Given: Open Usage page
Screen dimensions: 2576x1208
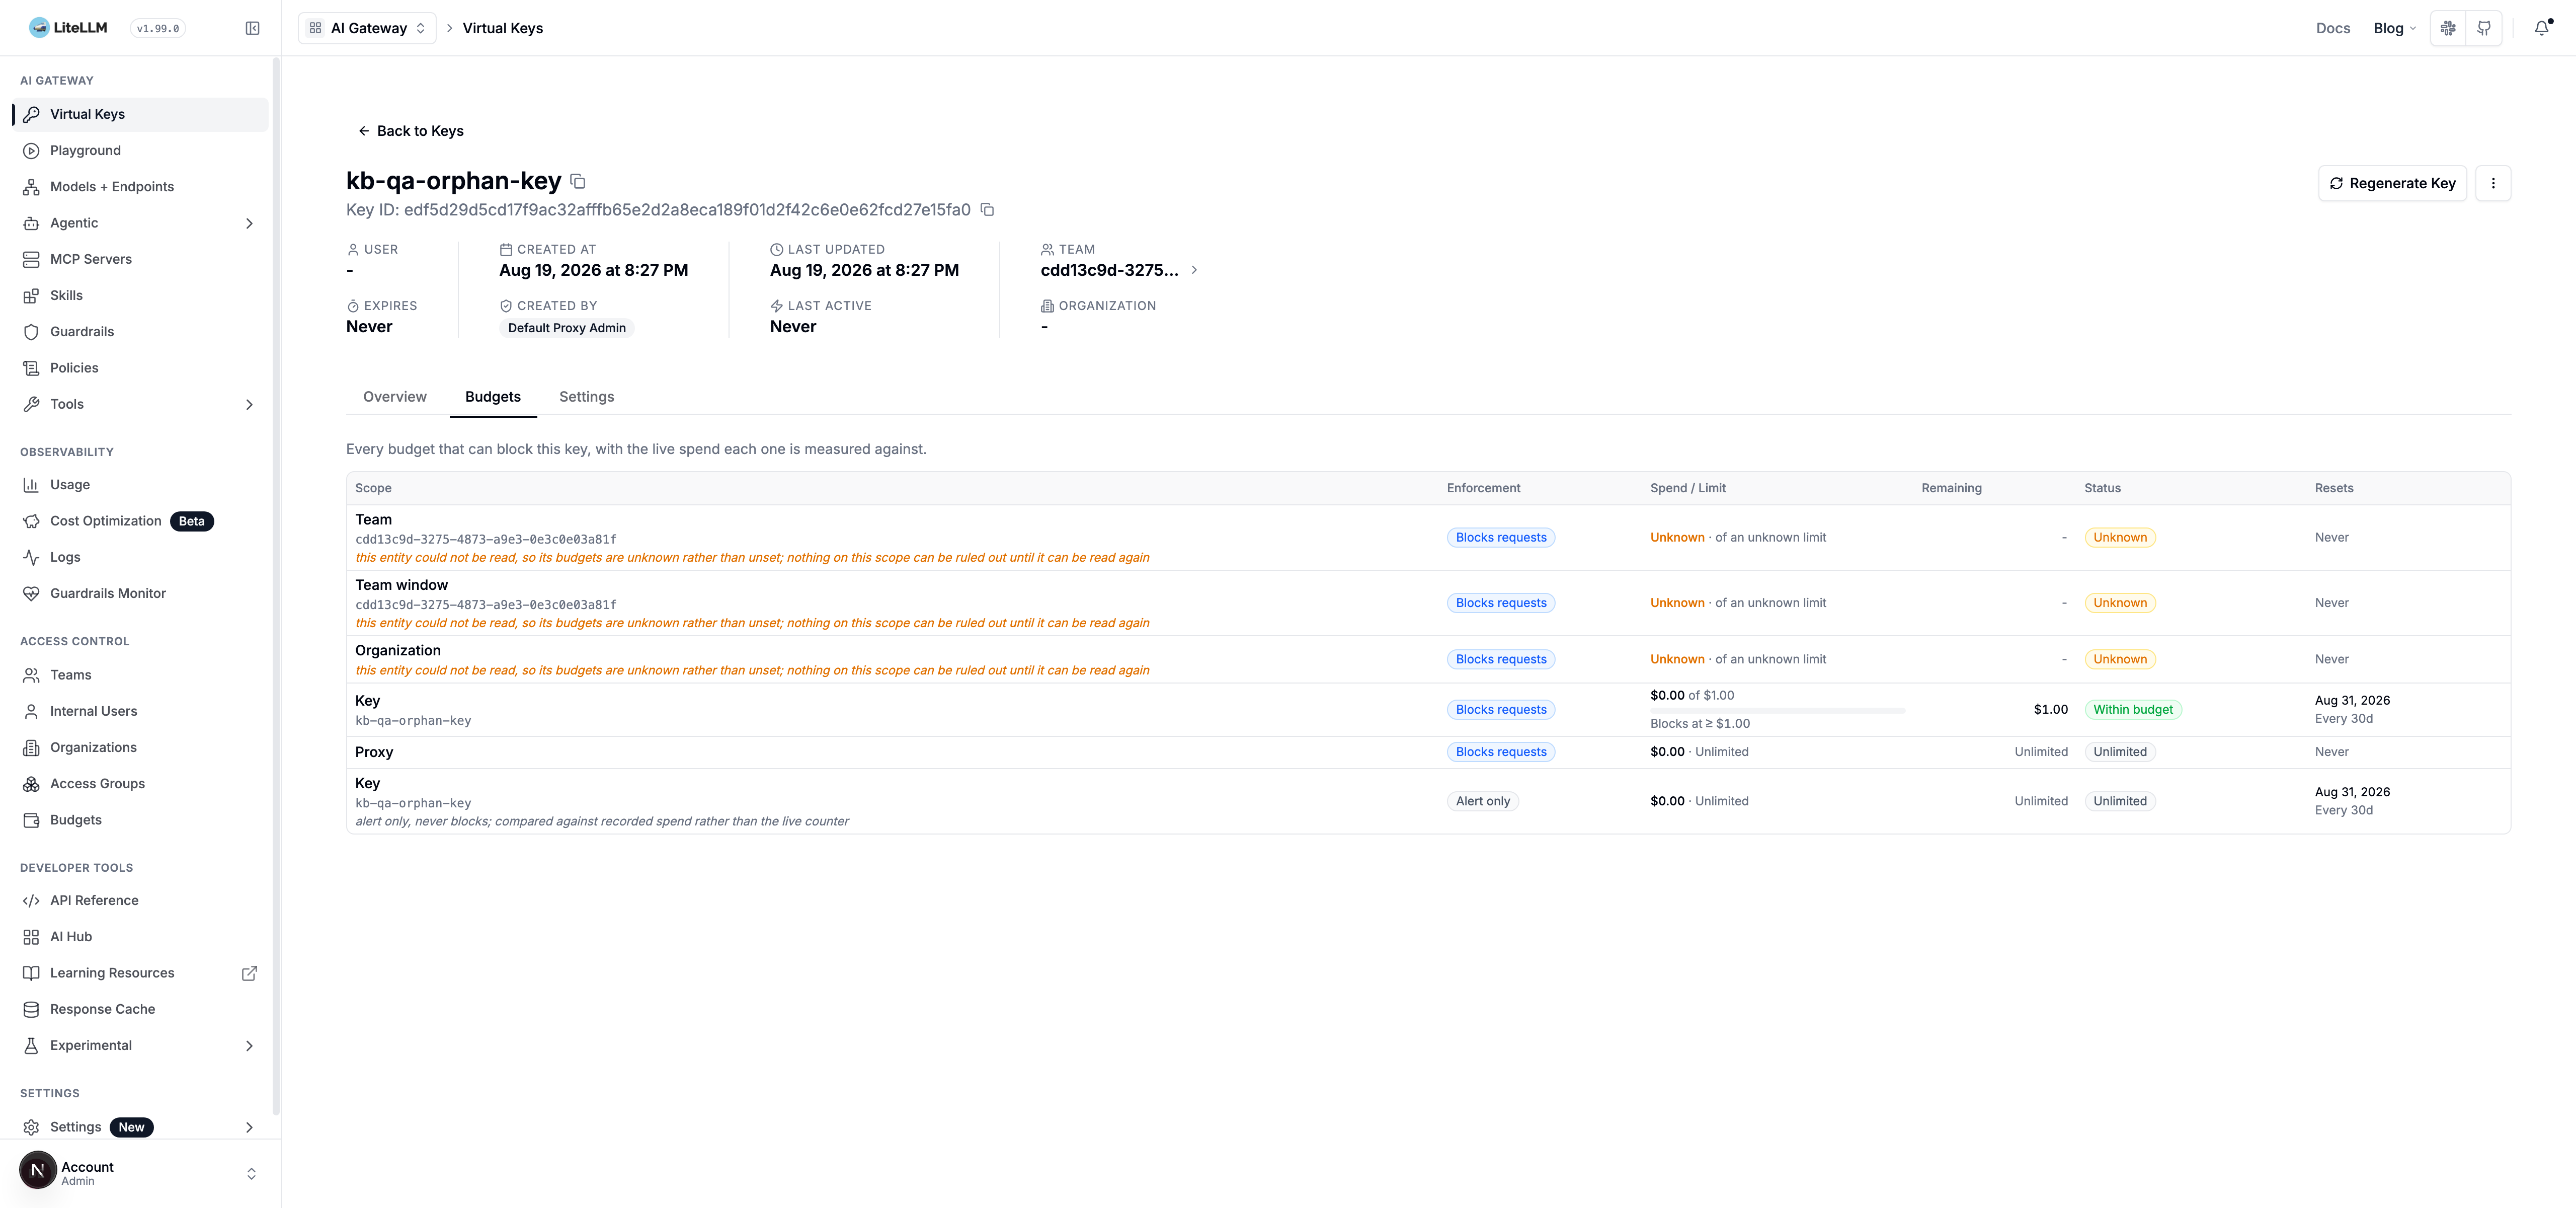Looking at the screenshot, I should click(140, 484).
